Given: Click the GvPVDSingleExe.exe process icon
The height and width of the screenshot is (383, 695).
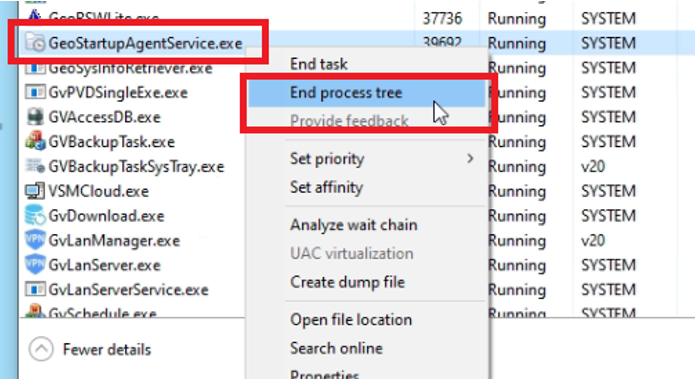Looking at the screenshot, I should coord(35,92).
